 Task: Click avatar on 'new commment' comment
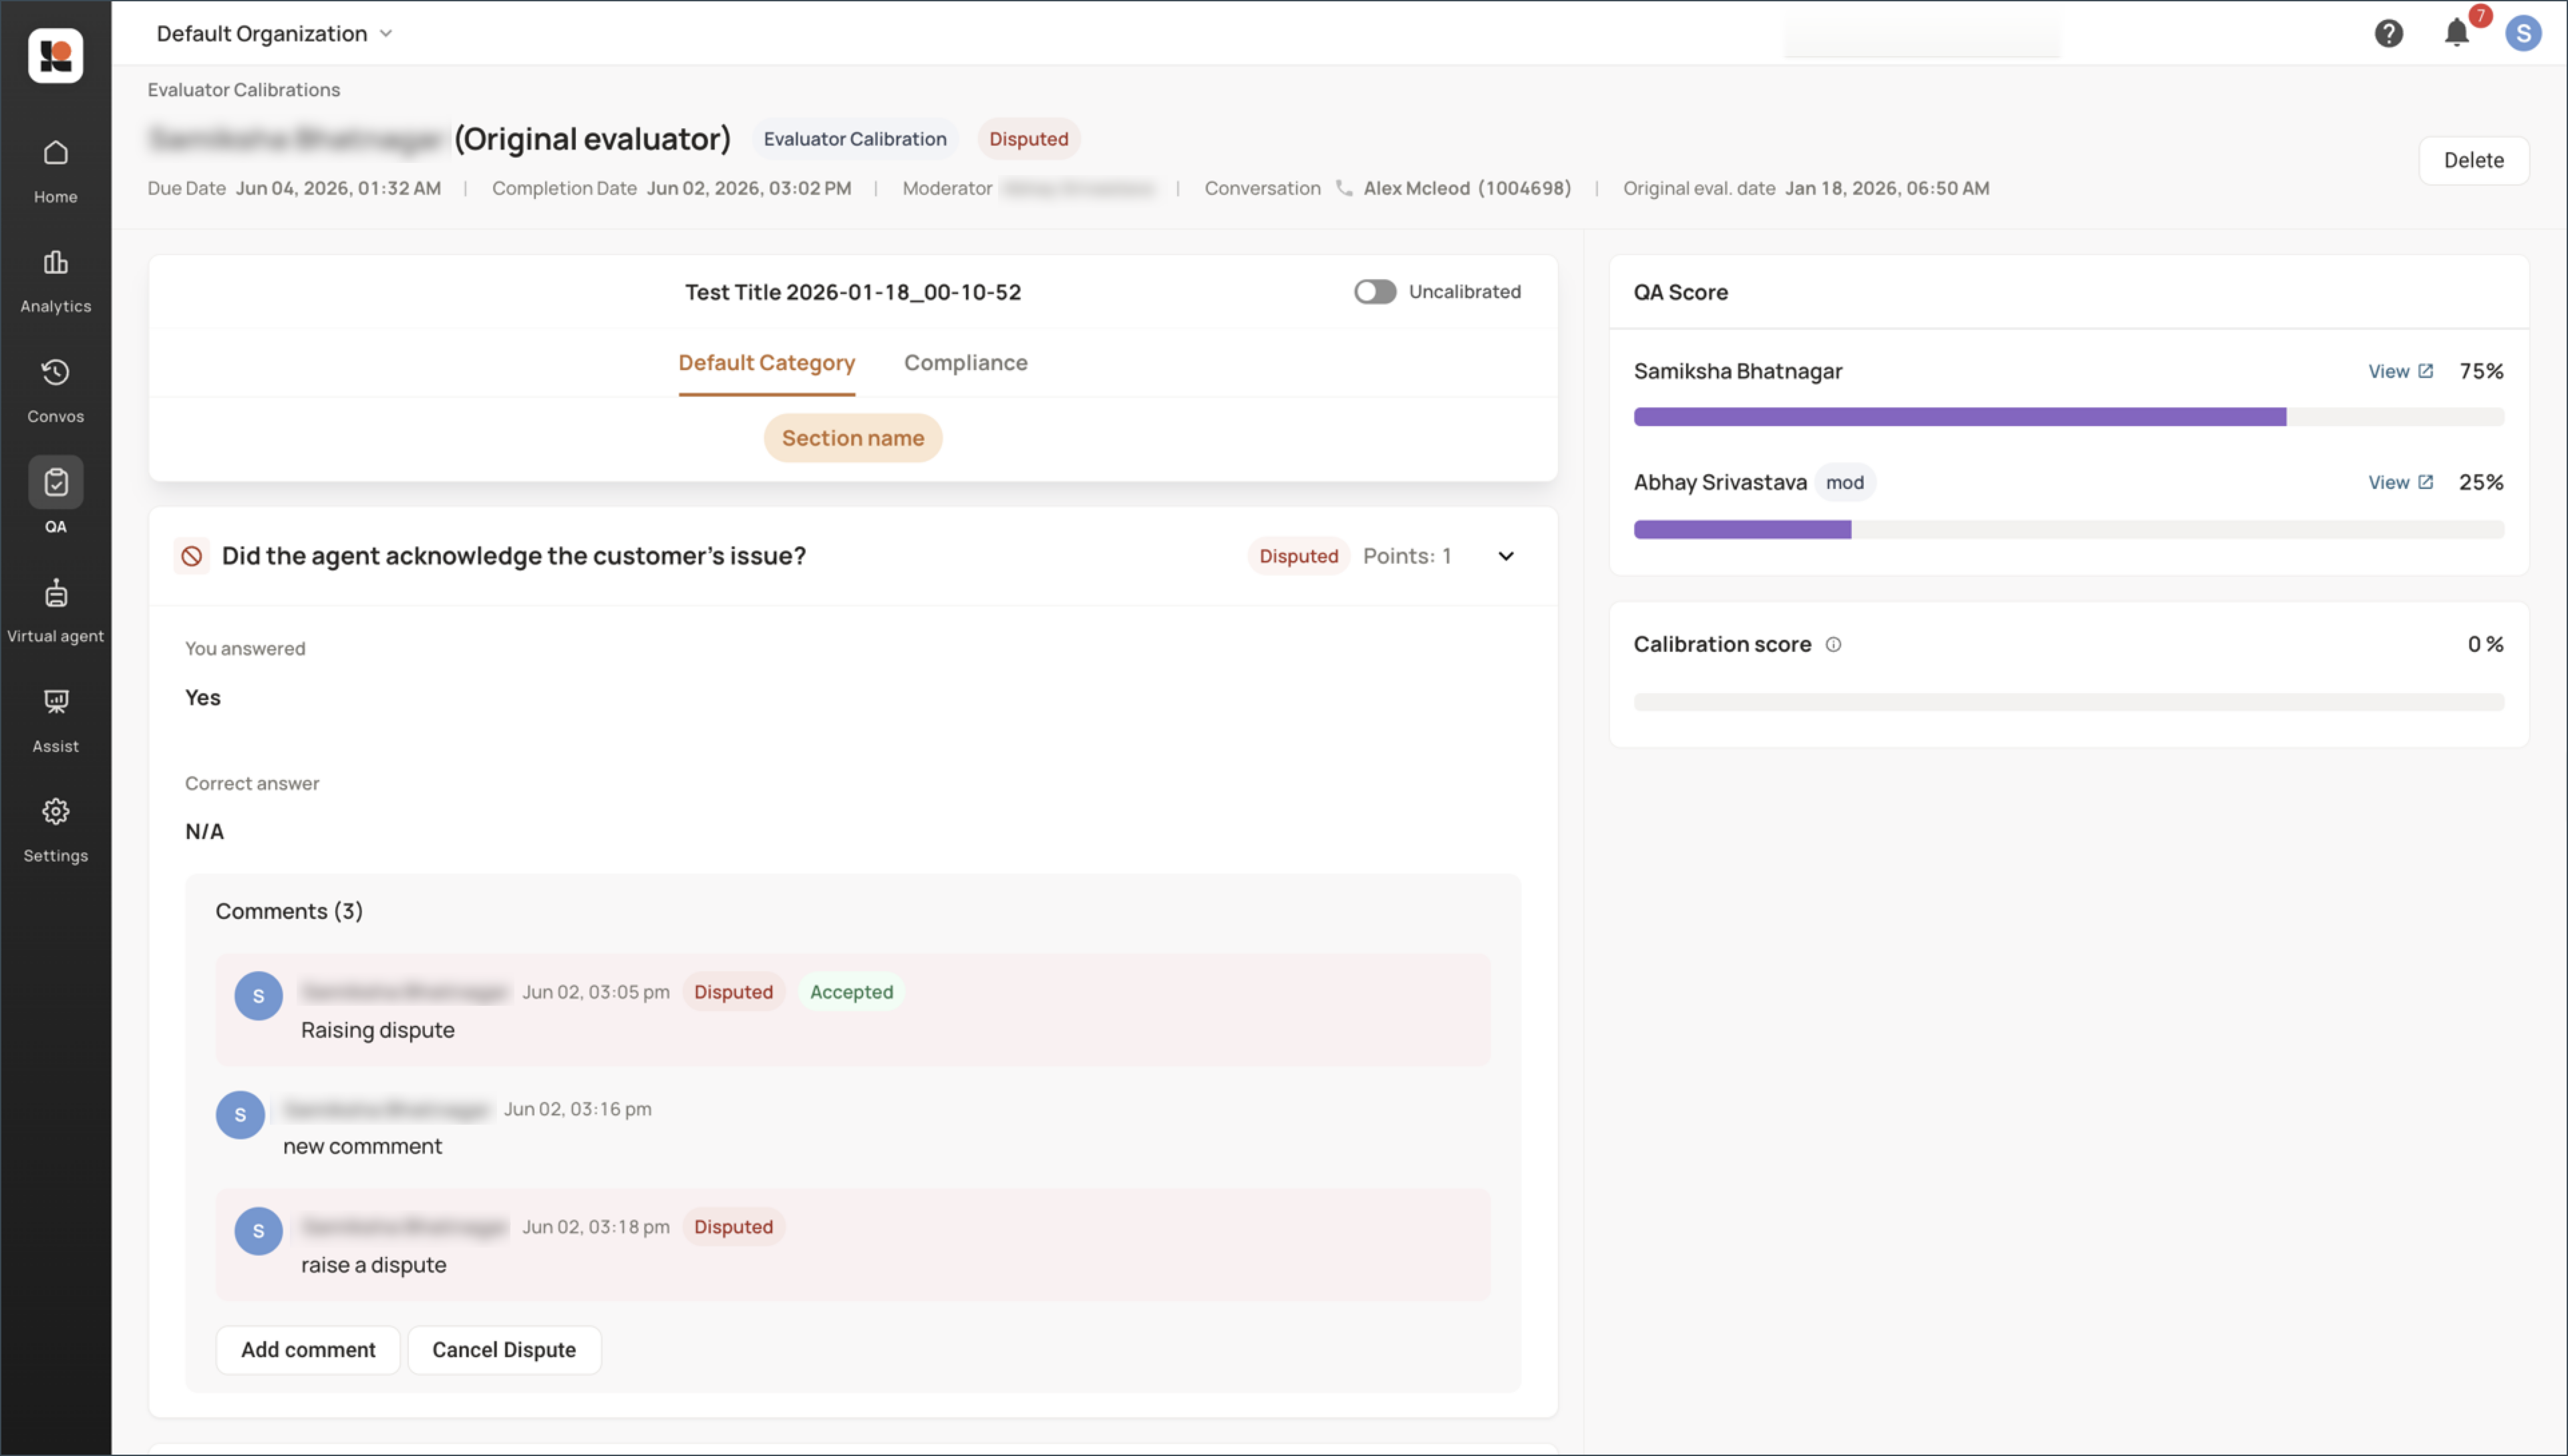tap(240, 1114)
